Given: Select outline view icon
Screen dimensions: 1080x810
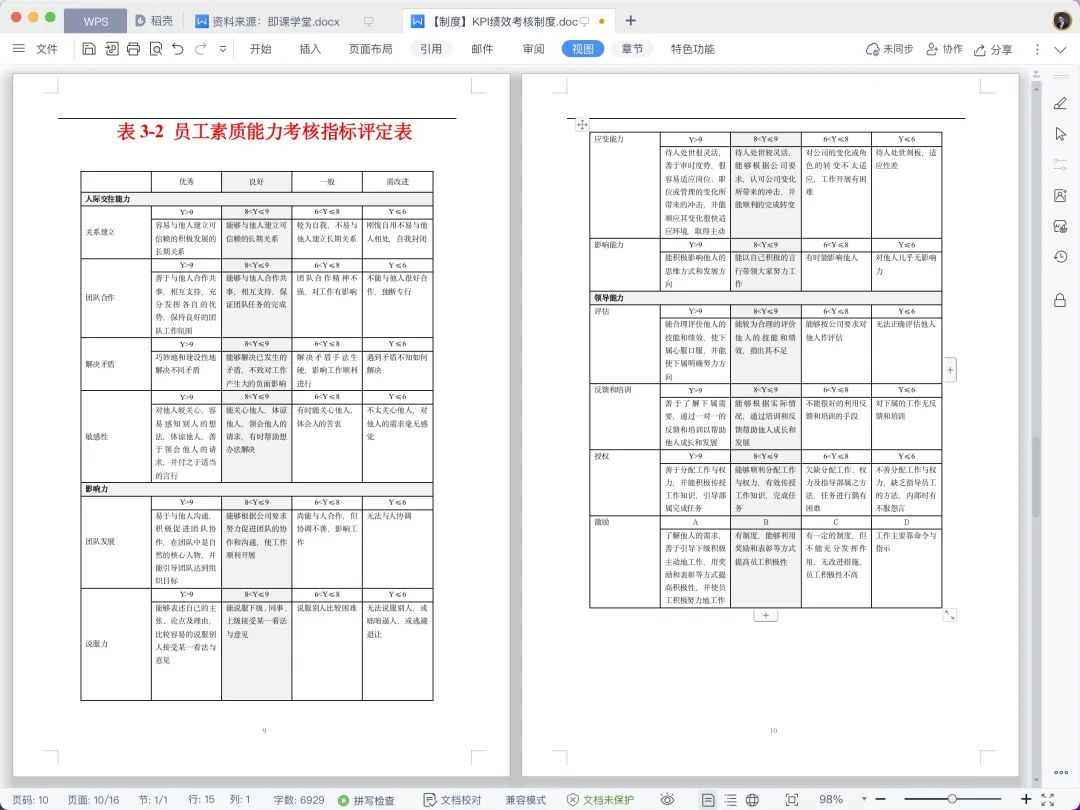Looking at the screenshot, I should pos(730,800).
